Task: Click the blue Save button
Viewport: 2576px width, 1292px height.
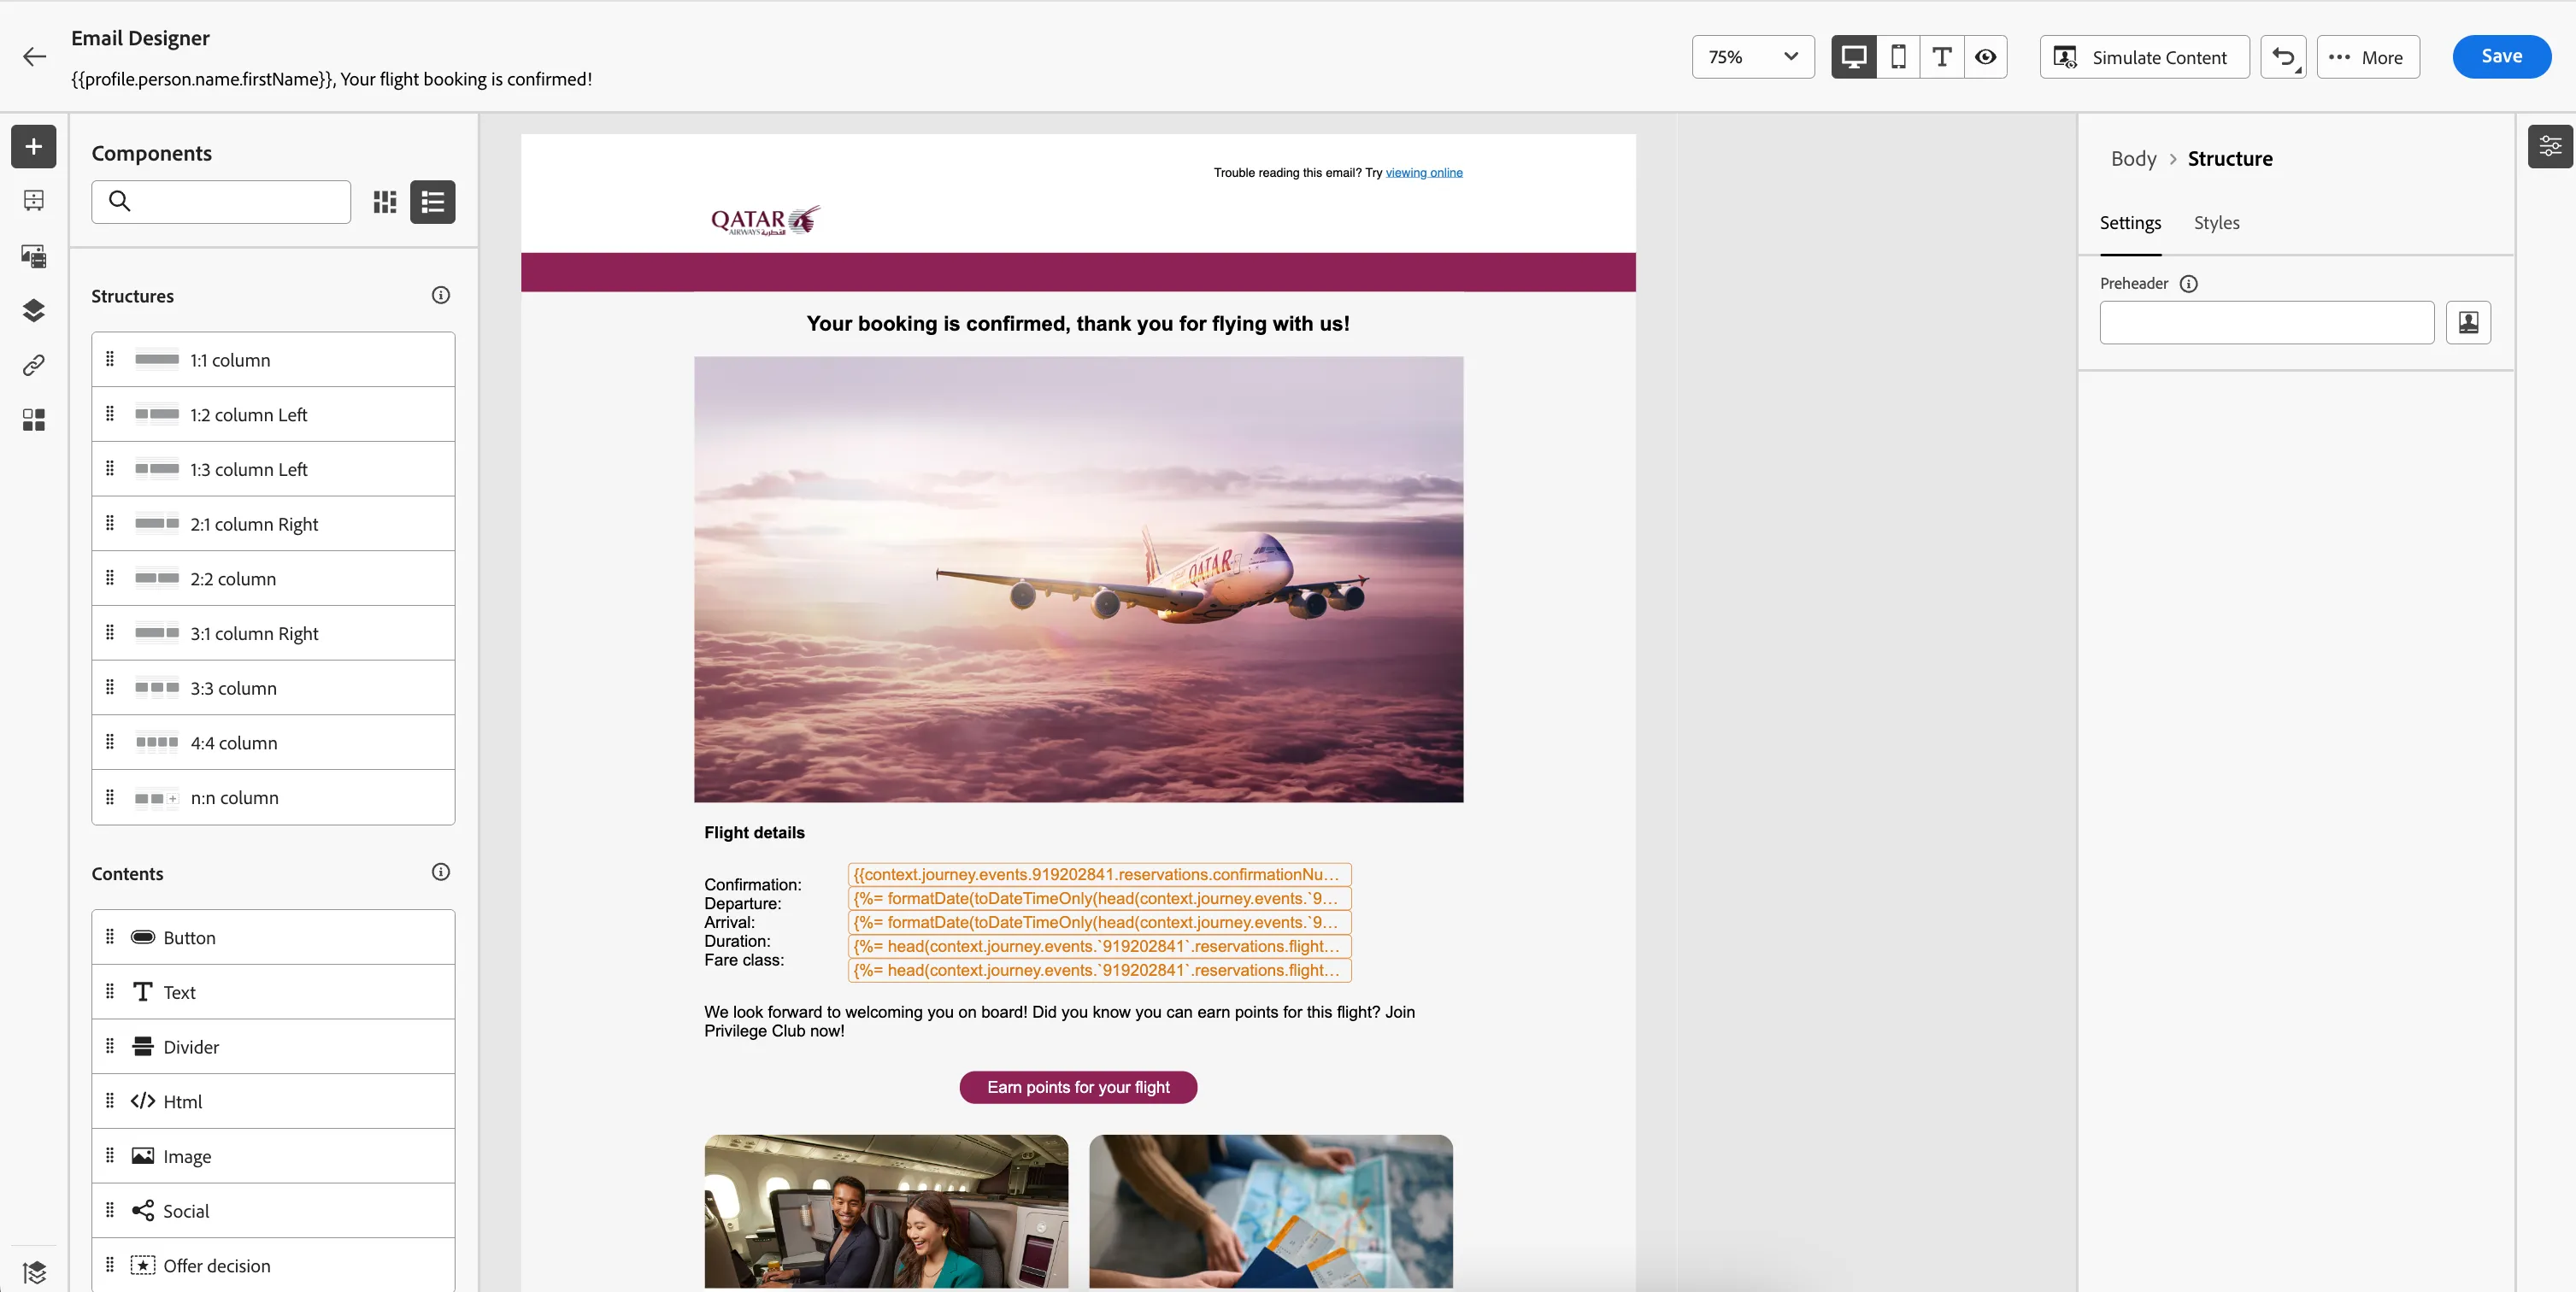Action: pyautogui.click(x=2501, y=57)
